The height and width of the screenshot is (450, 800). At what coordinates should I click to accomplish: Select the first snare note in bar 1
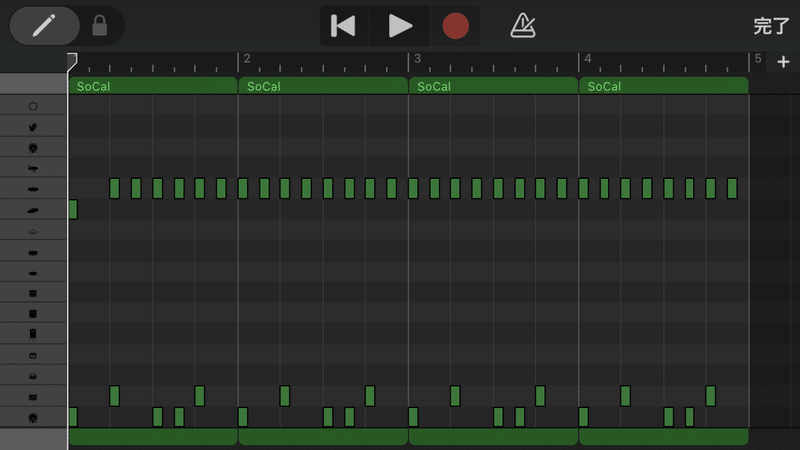[114, 396]
